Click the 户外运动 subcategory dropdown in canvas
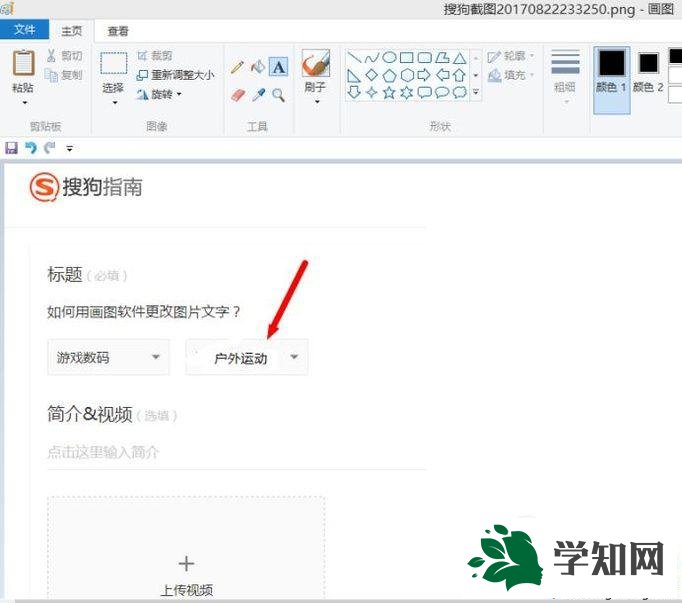Screen dimensions: 682x603 (x=247, y=357)
